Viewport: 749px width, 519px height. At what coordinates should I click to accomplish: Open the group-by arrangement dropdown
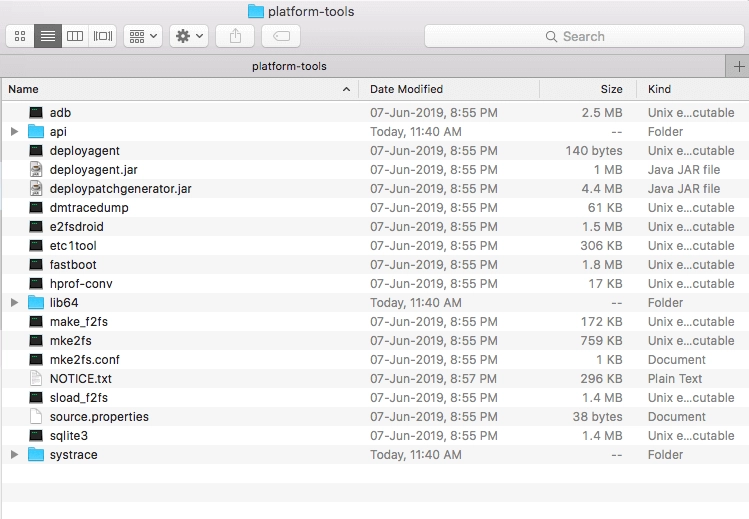[143, 36]
